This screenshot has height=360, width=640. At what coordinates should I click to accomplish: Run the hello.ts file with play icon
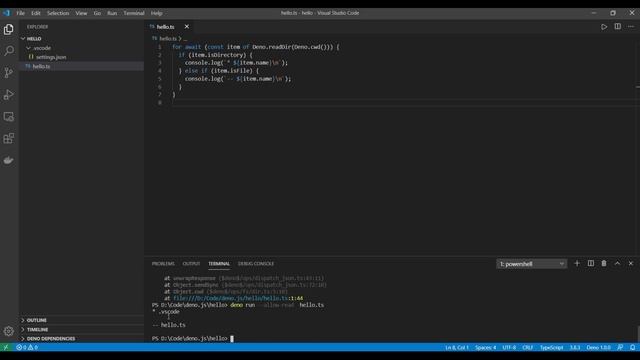click(604, 27)
